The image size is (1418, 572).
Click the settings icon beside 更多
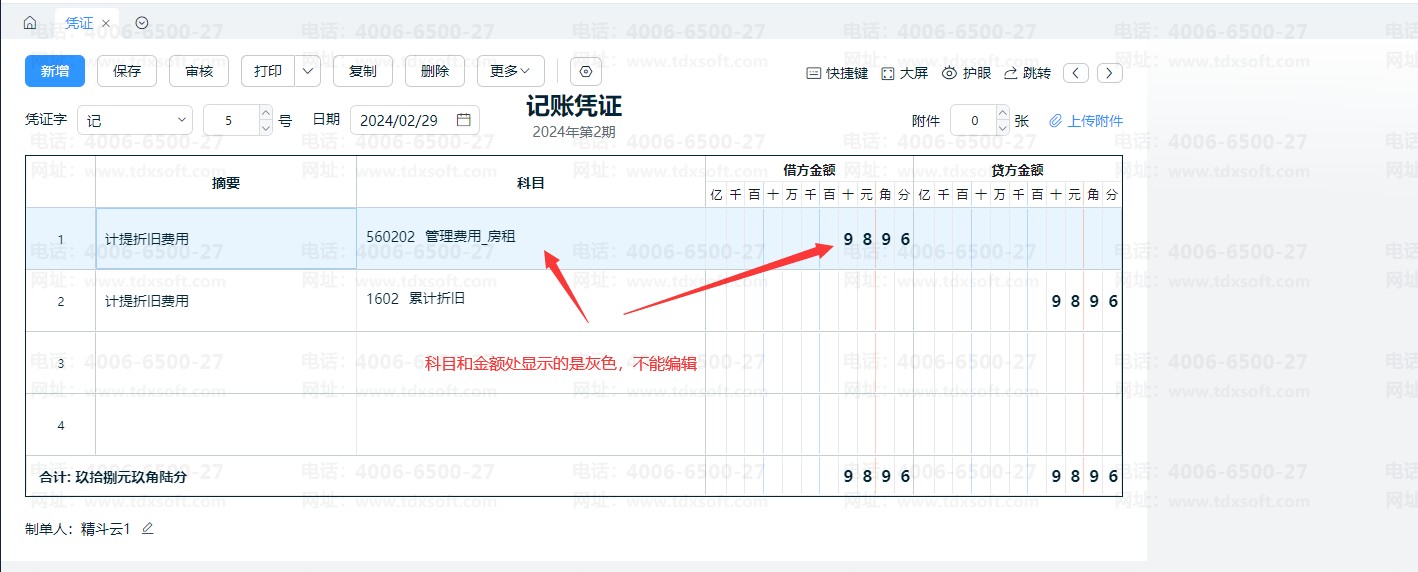pos(586,71)
